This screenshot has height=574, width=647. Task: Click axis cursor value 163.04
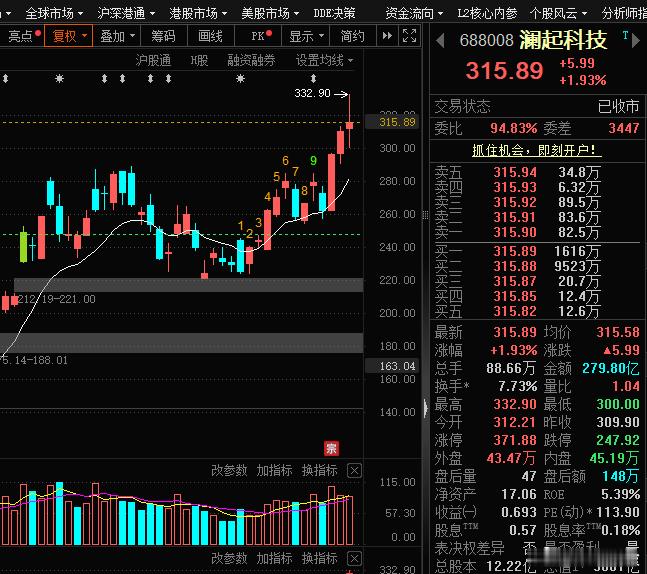point(392,366)
